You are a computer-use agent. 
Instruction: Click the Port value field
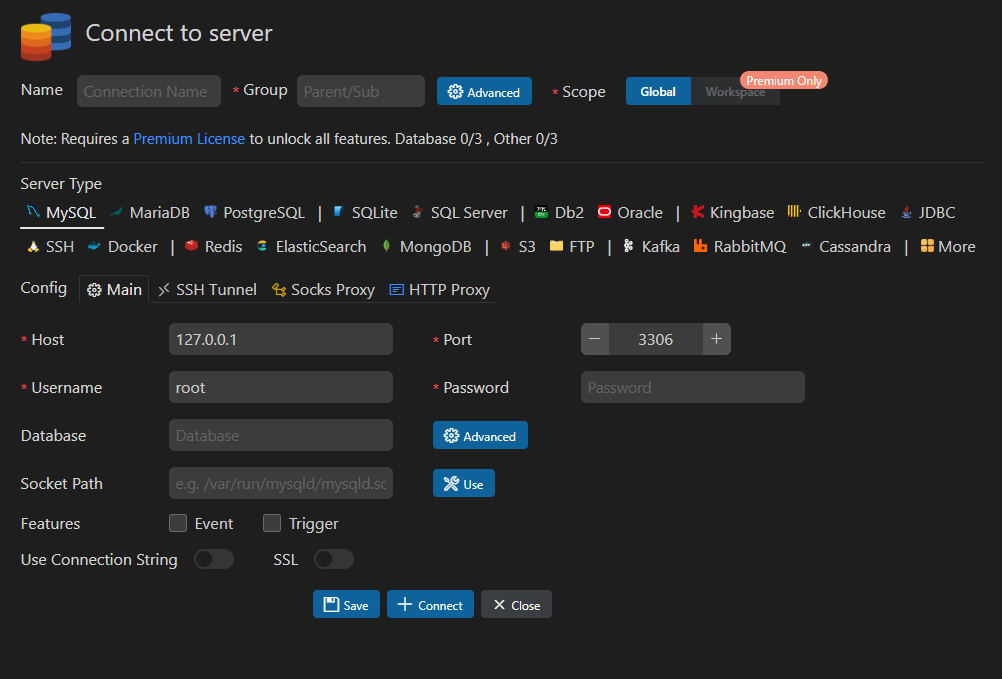656,339
